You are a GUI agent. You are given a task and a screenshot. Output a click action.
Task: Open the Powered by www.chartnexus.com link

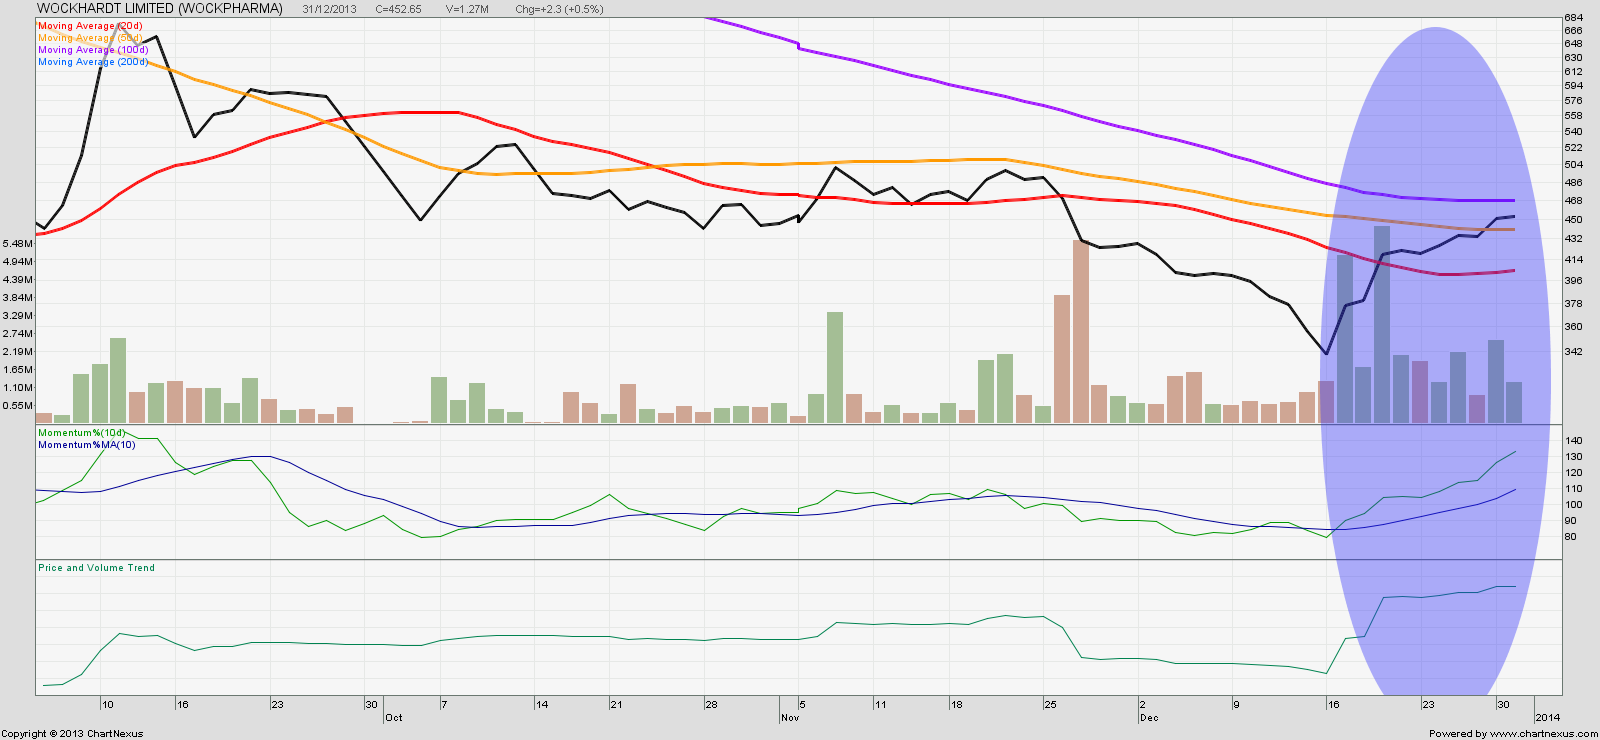(x=1513, y=734)
